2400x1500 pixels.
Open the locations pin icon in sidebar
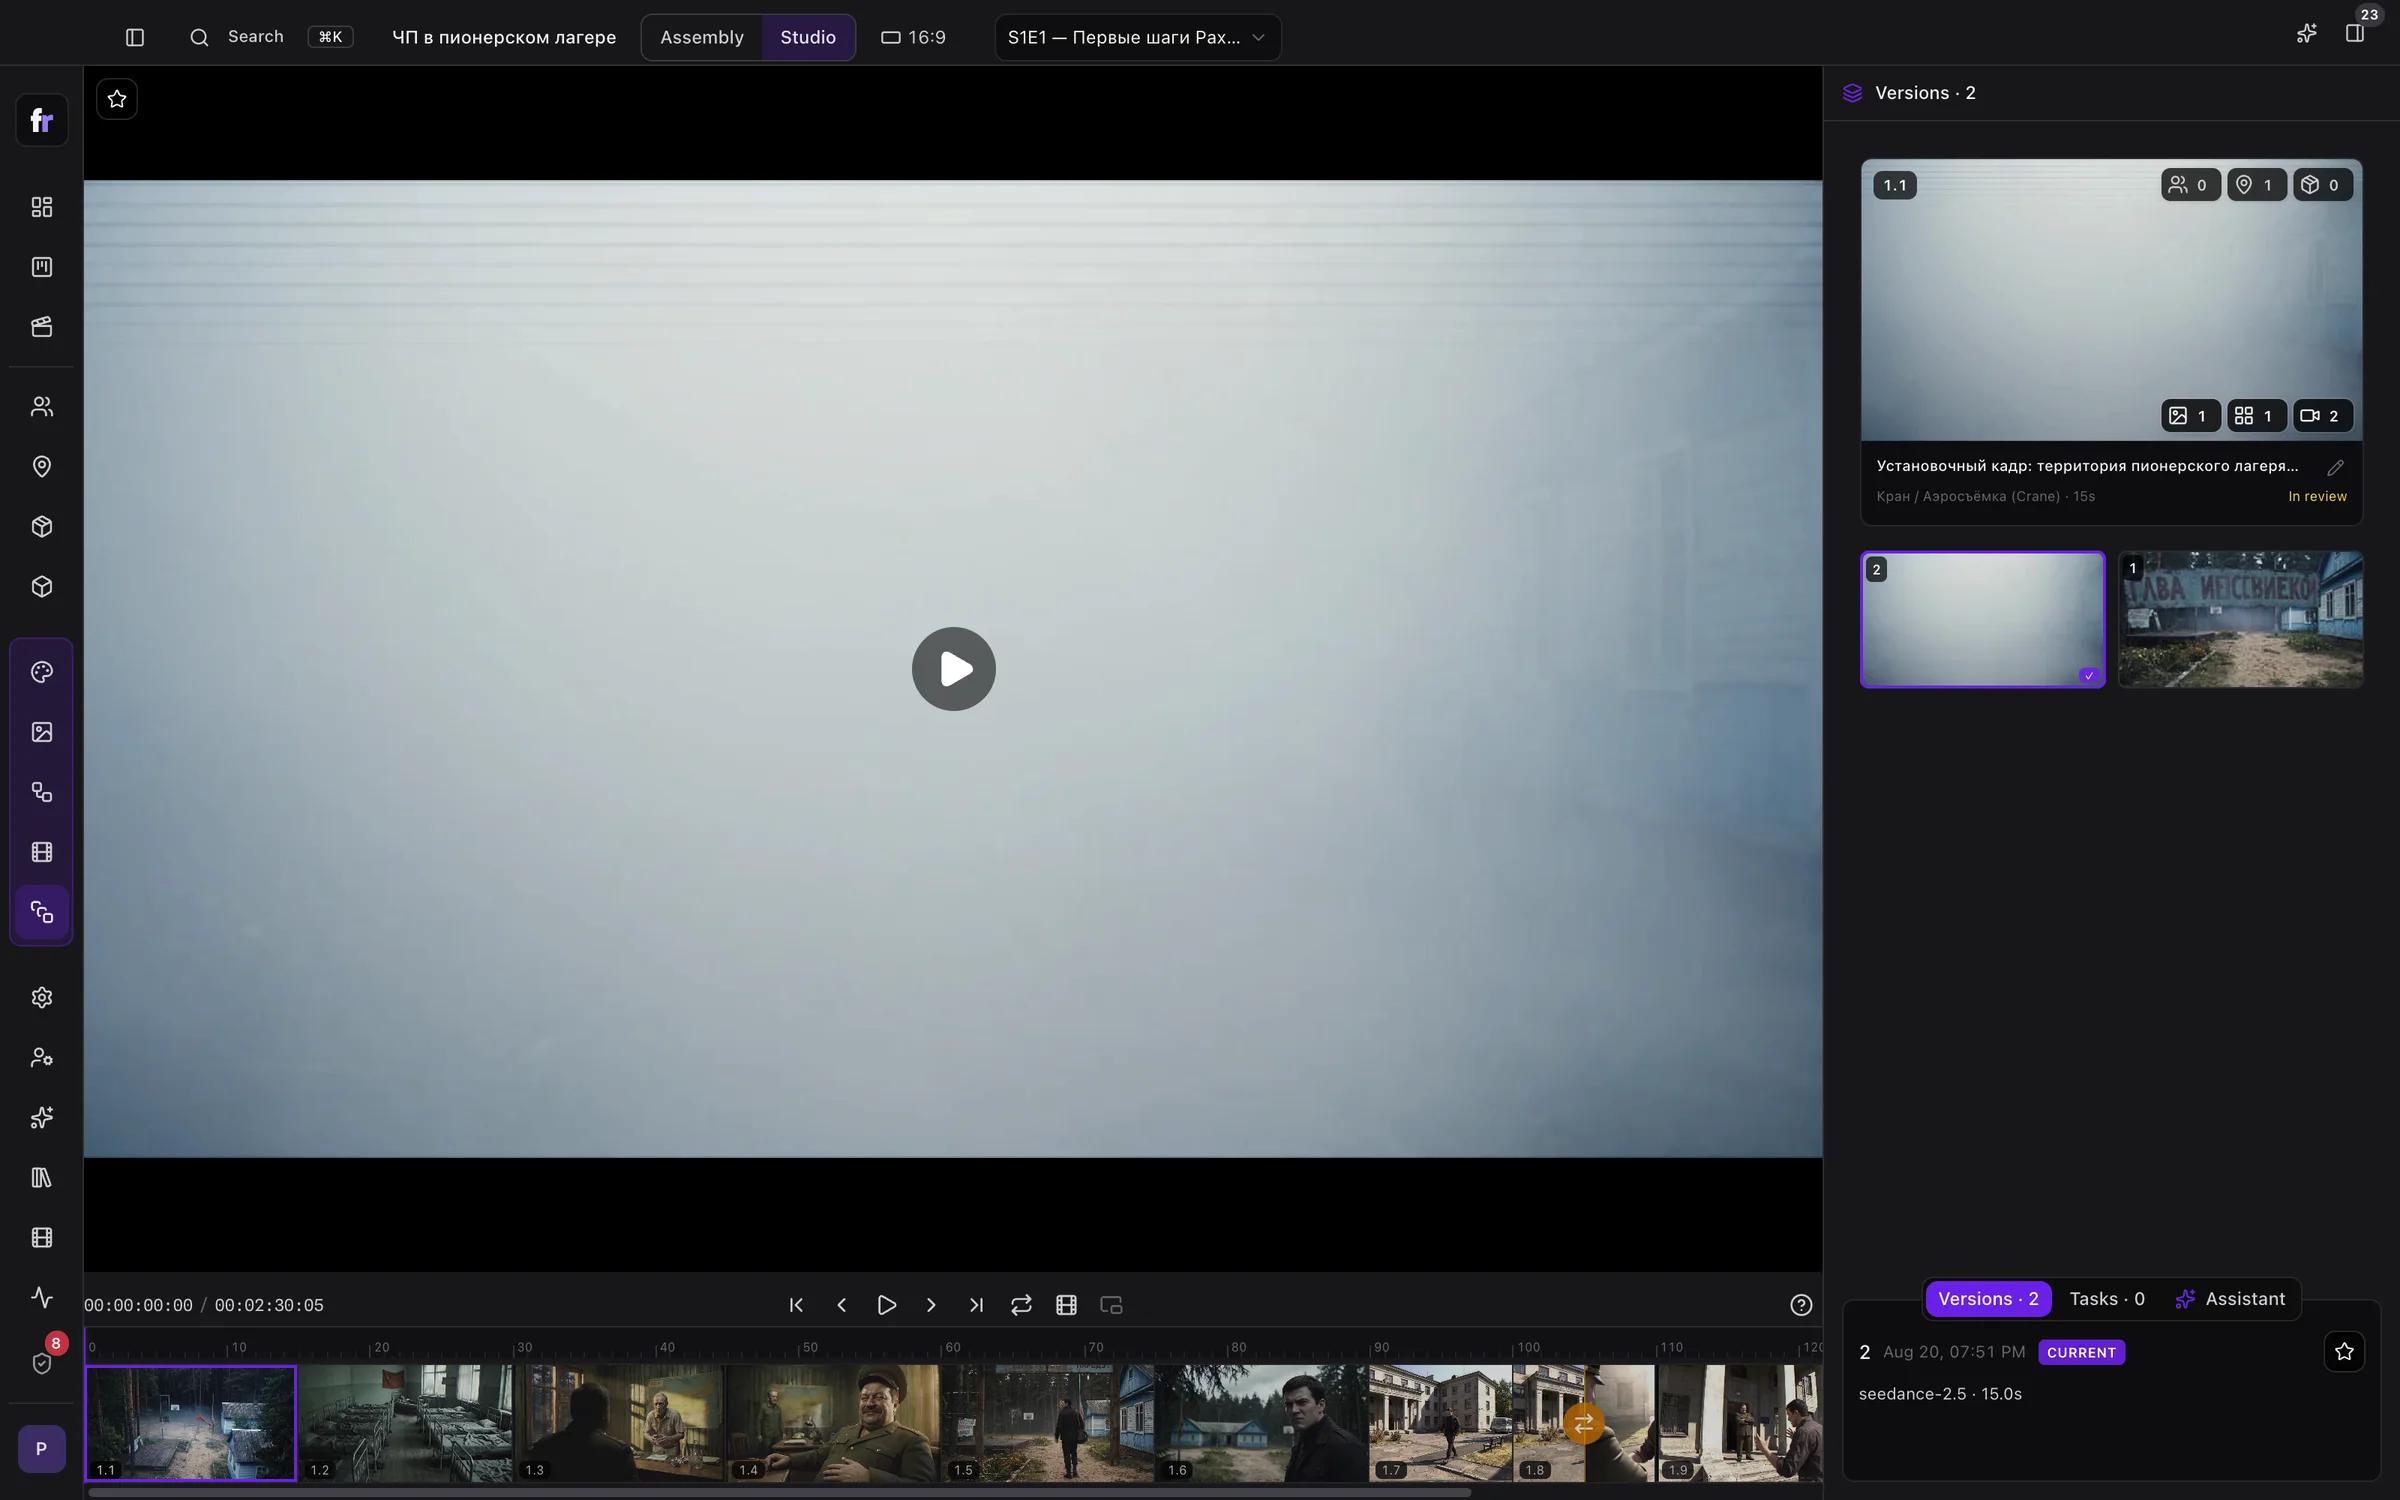pos(42,467)
